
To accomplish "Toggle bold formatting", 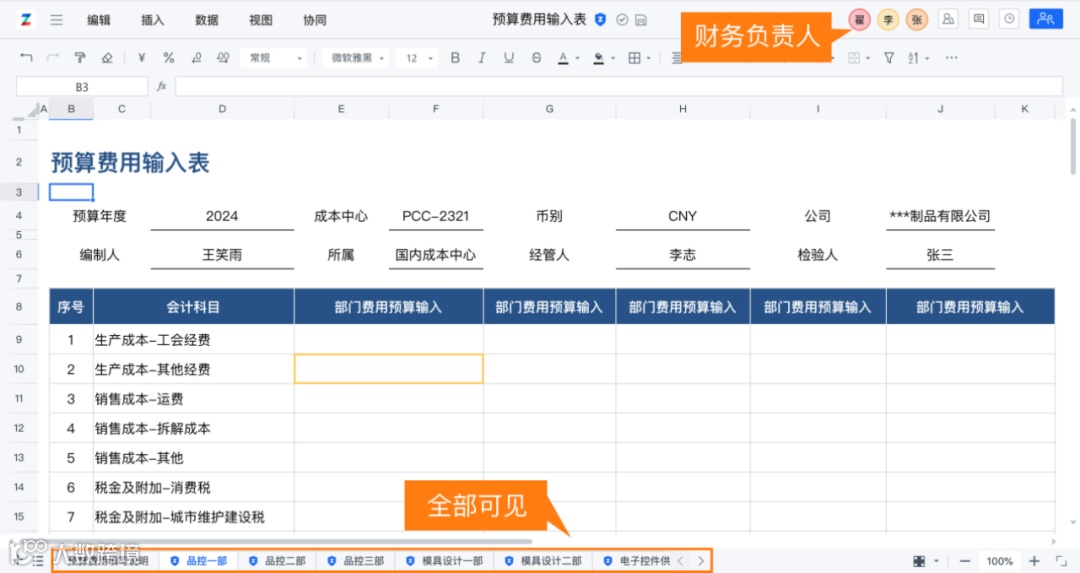I will pos(455,58).
